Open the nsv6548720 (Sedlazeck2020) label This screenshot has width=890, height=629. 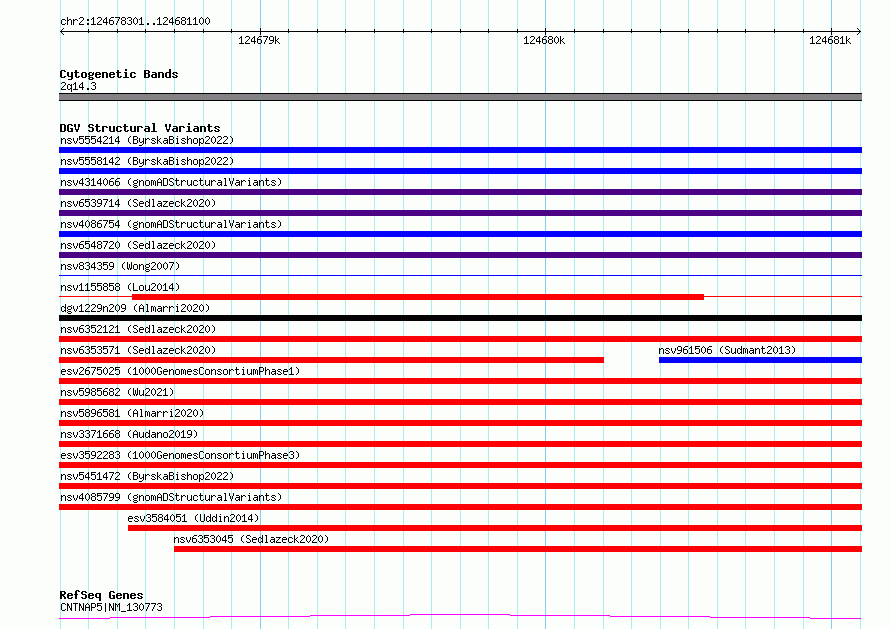tap(138, 245)
